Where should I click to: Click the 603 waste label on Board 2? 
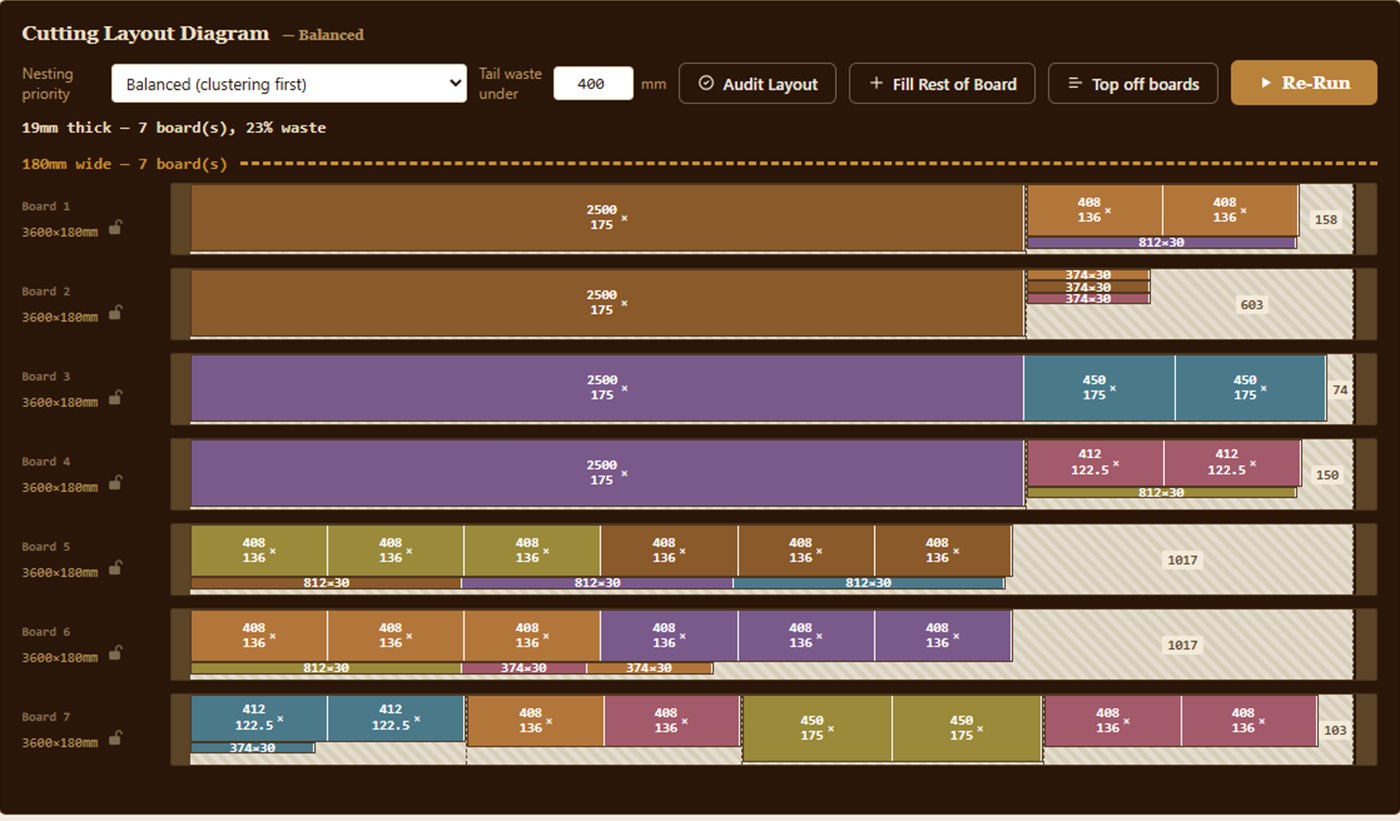[1251, 304]
